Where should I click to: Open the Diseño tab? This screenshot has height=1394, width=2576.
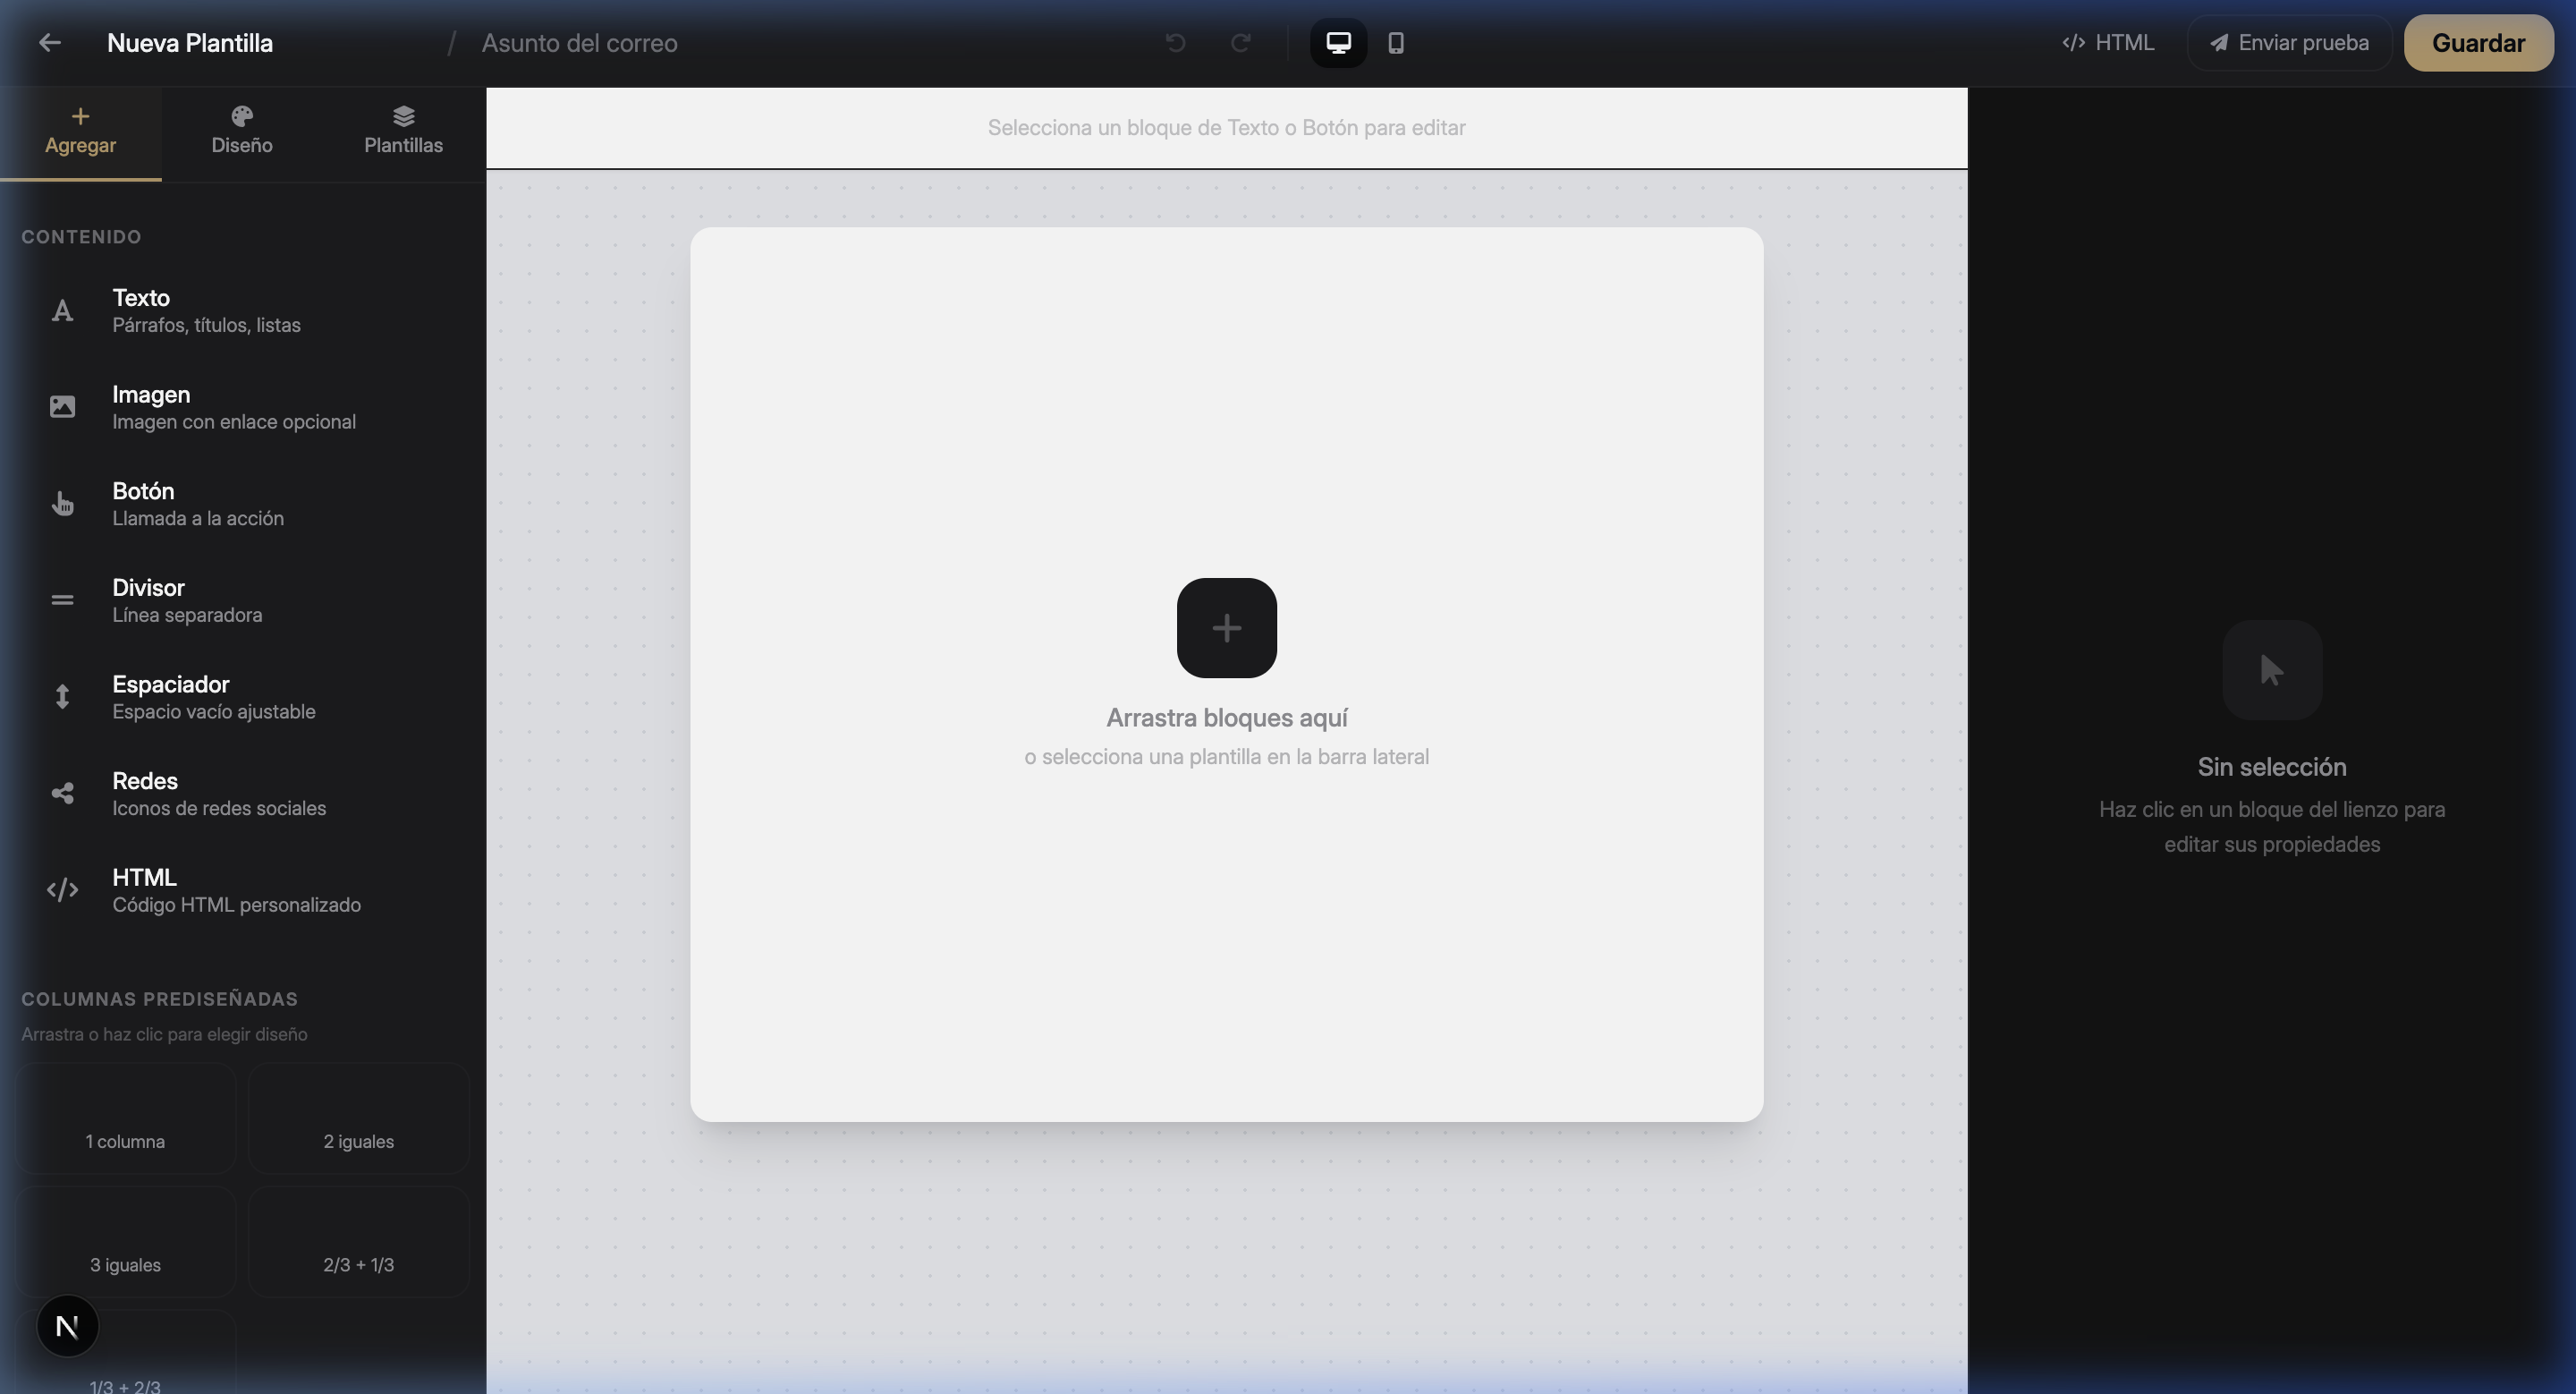(x=242, y=131)
